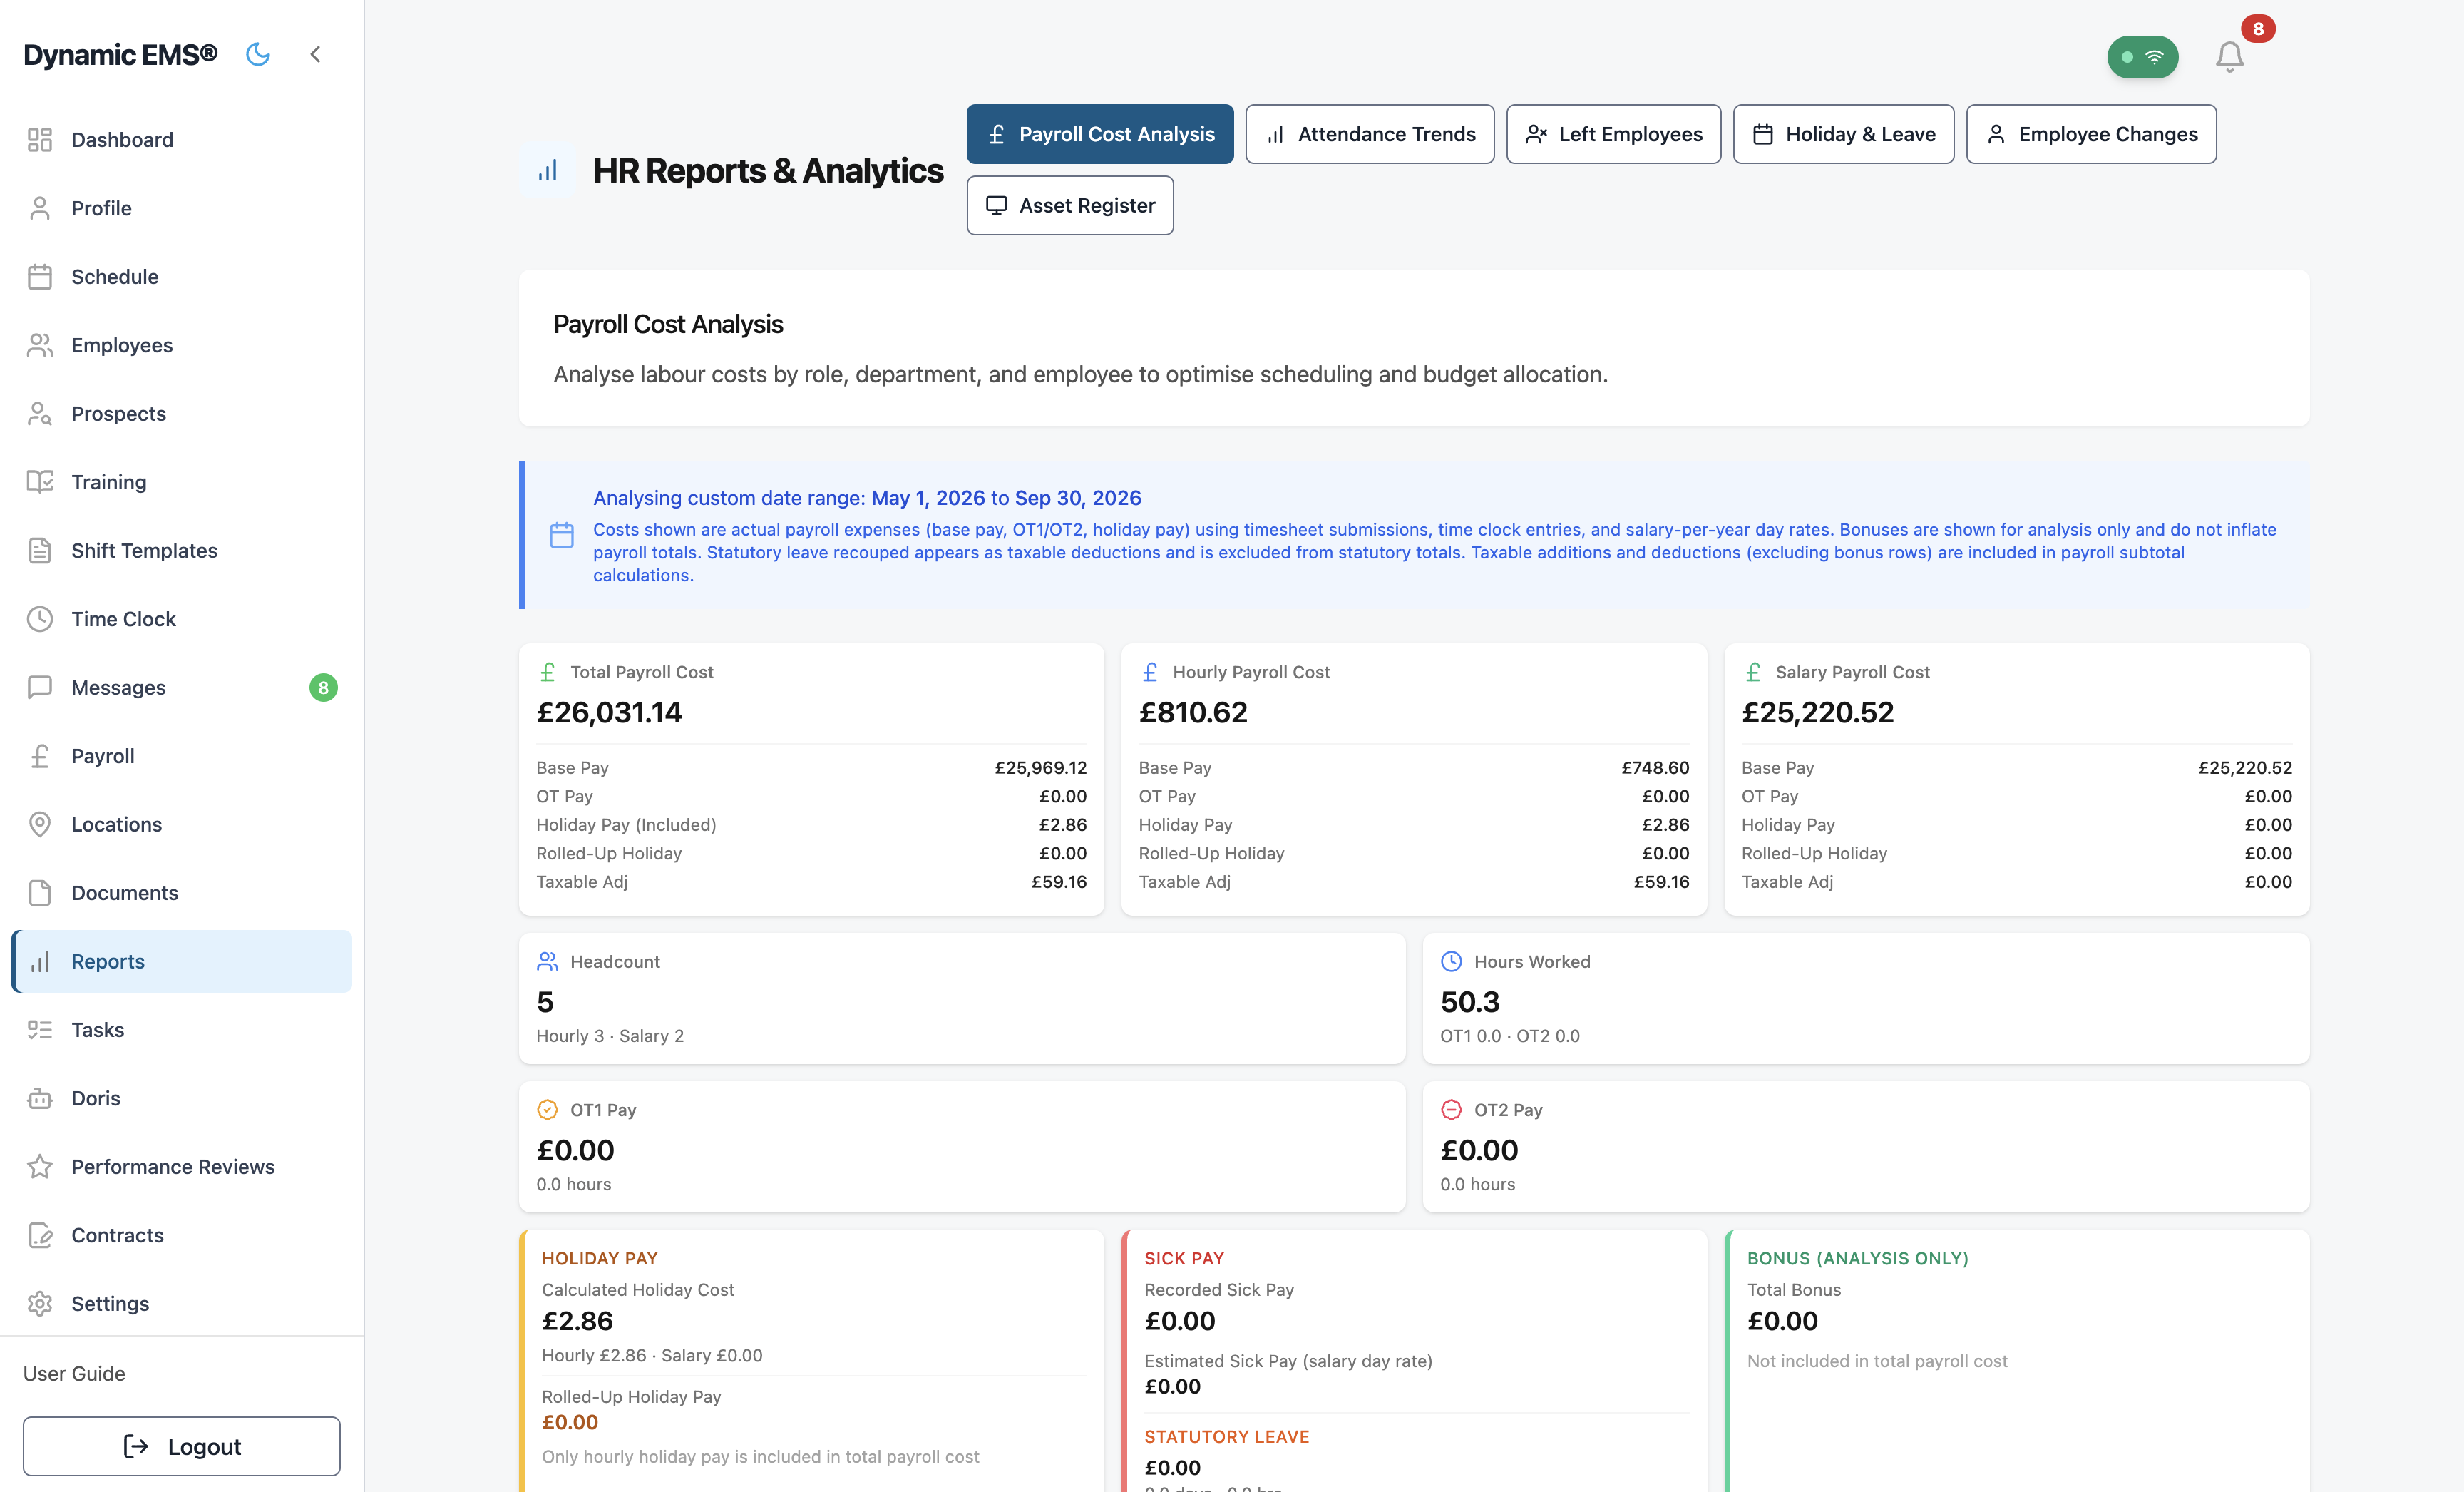Open the Tasks list
The image size is (2464, 1492).
(x=182, y=1030)
